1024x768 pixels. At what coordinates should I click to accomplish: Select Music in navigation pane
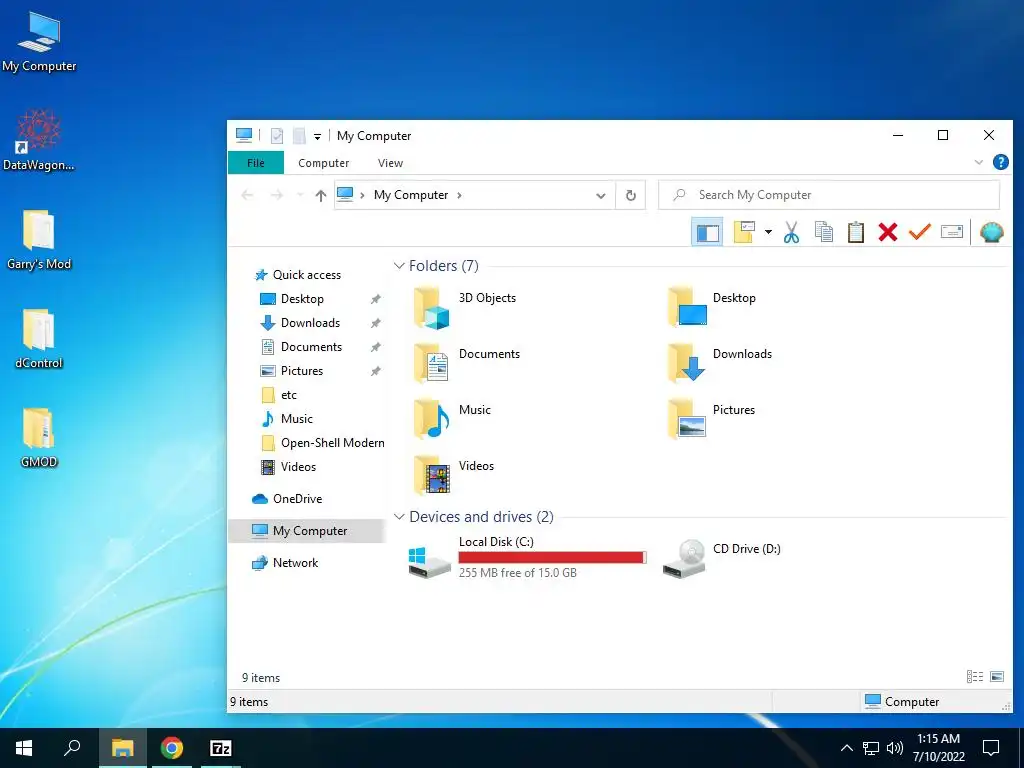point(296,419)
